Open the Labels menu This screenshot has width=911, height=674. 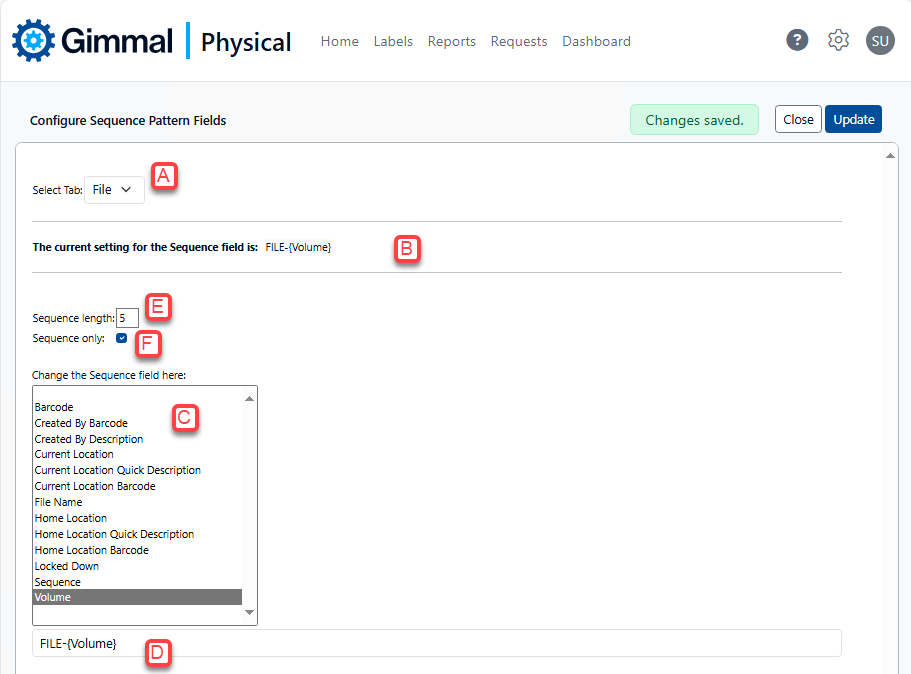click(393, 41)
